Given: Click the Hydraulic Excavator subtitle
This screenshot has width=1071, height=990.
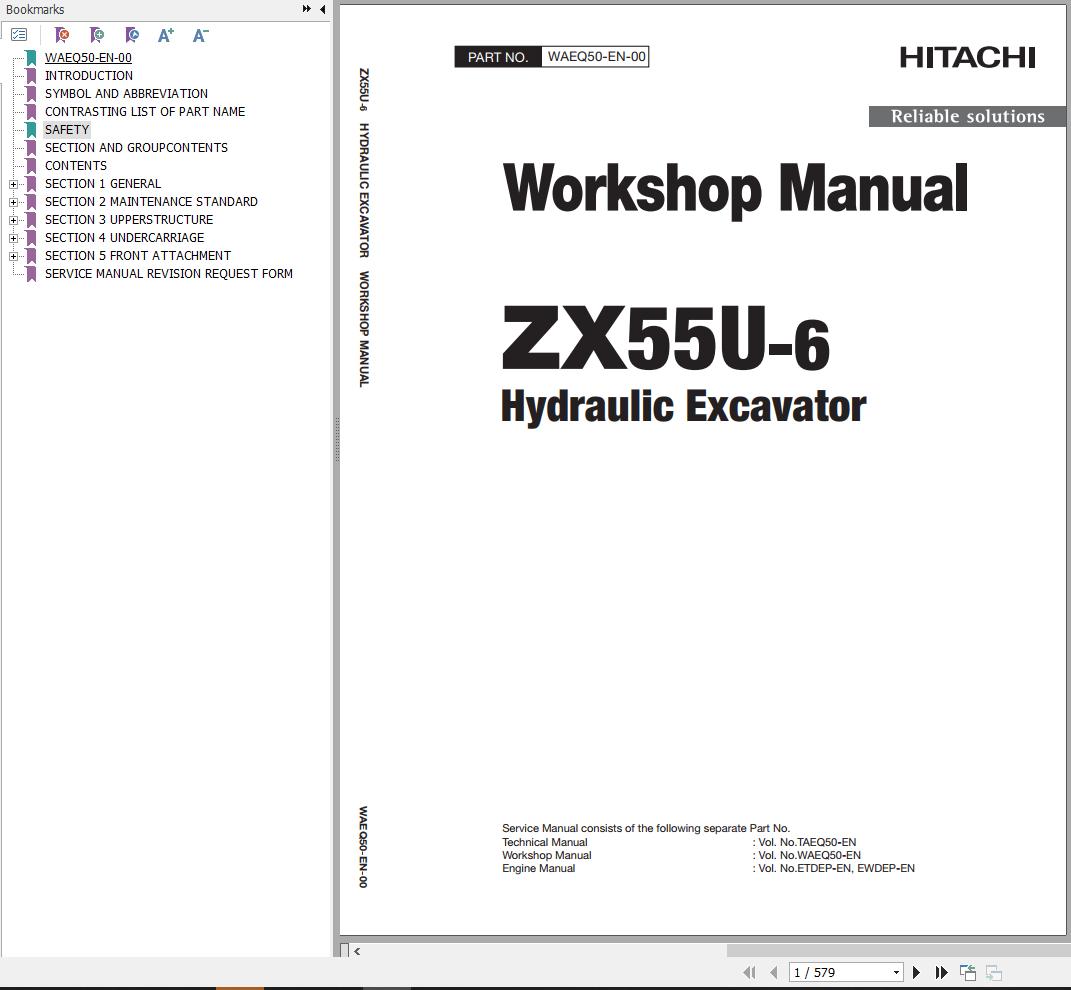Looking at the screenshot, I should [x=684, y=407].
